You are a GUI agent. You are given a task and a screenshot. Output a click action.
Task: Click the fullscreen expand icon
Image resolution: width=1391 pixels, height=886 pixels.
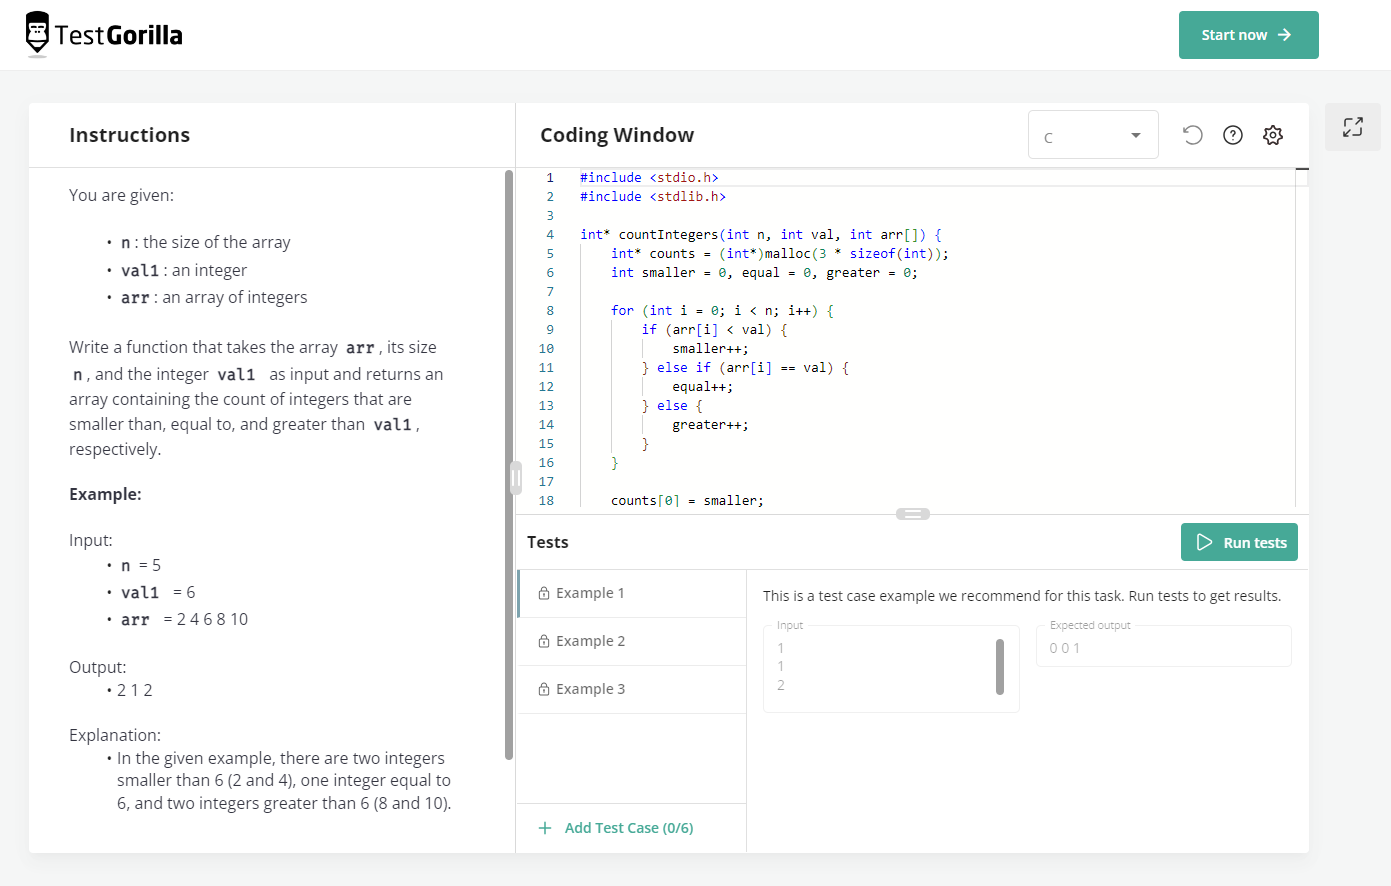pyautogui.click(x=1352, y=127)
